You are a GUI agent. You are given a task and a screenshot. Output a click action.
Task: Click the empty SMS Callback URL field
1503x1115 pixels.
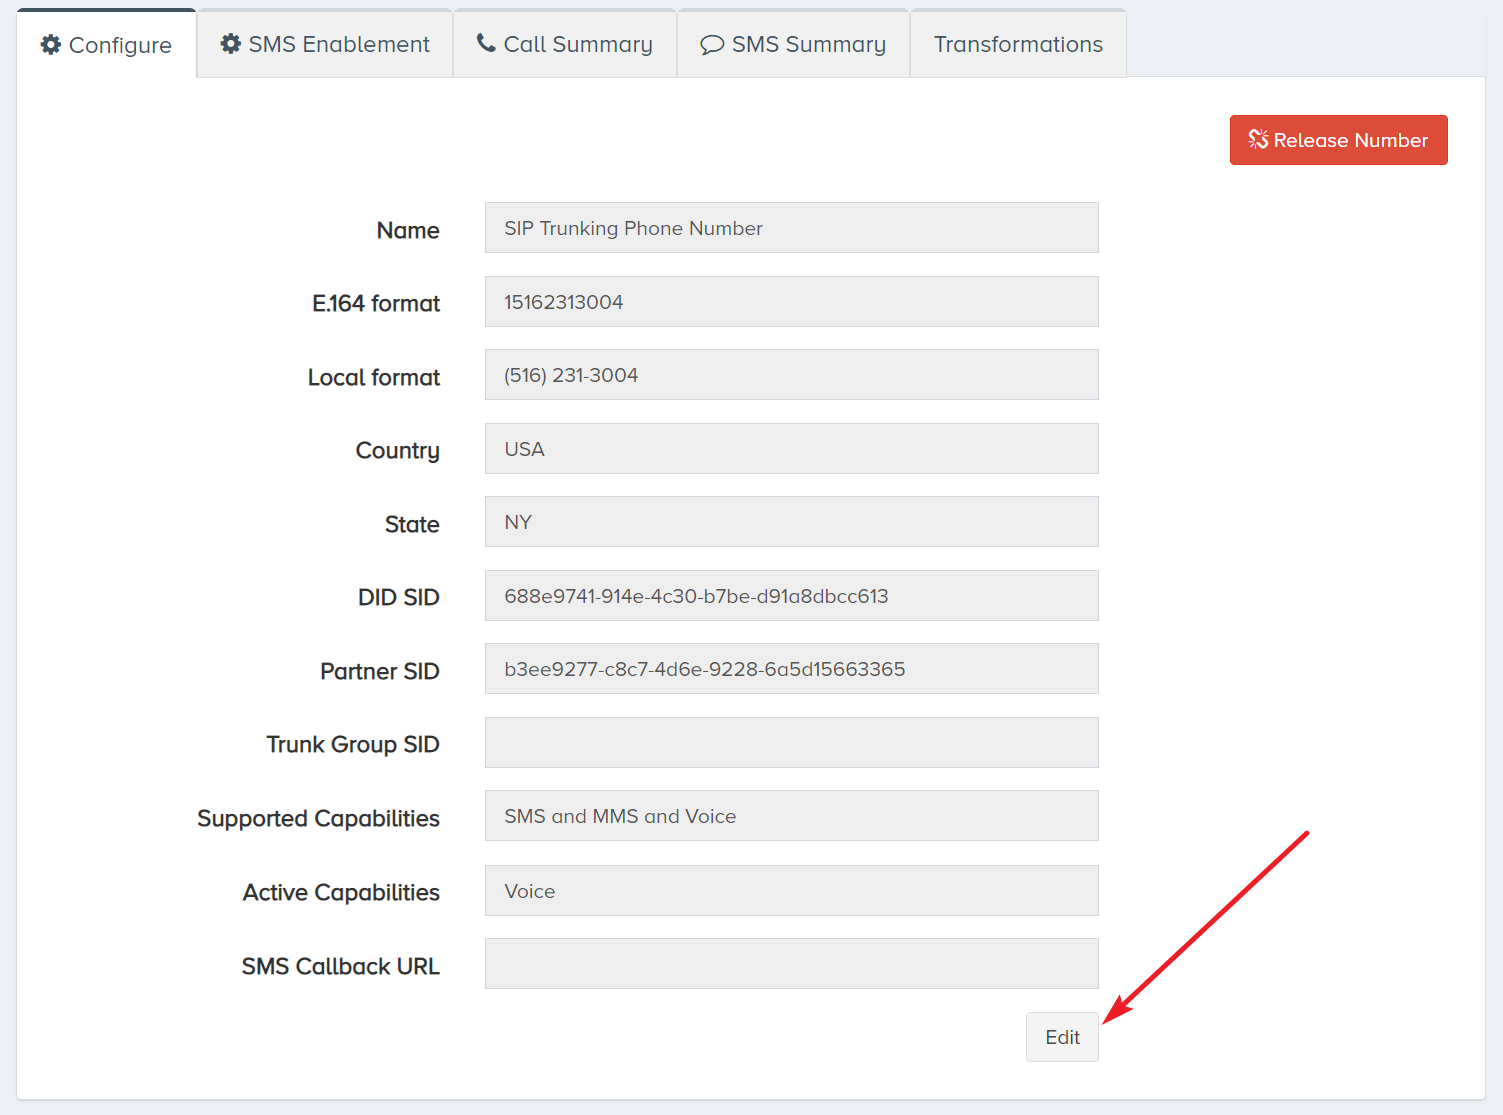[x=792, y=963]
